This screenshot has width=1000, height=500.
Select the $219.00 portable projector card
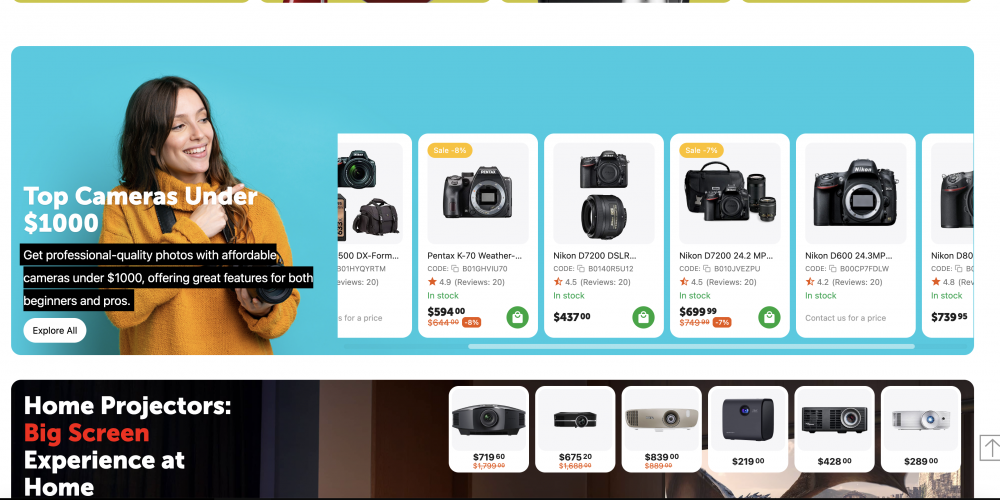coord(748,429)
